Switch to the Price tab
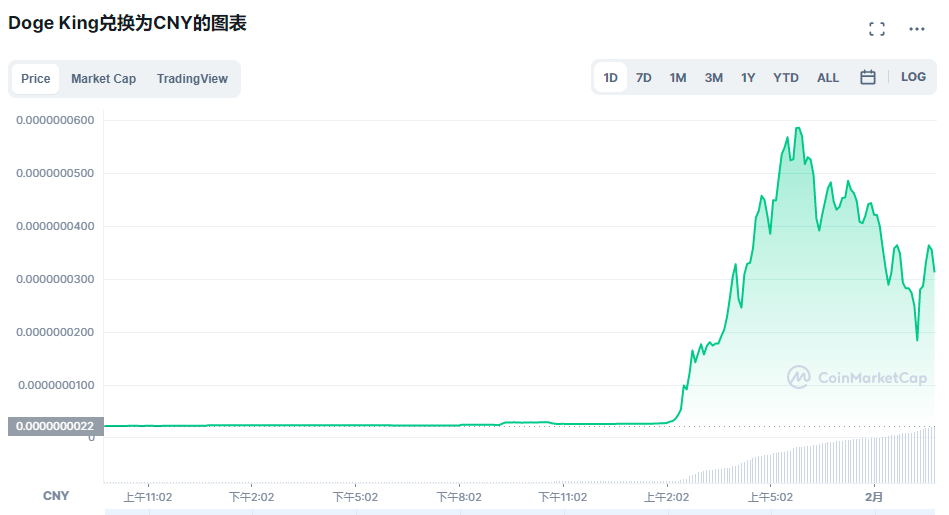This screenshot has height=515, width=949. pyautogui.click(x=36, y=79)
